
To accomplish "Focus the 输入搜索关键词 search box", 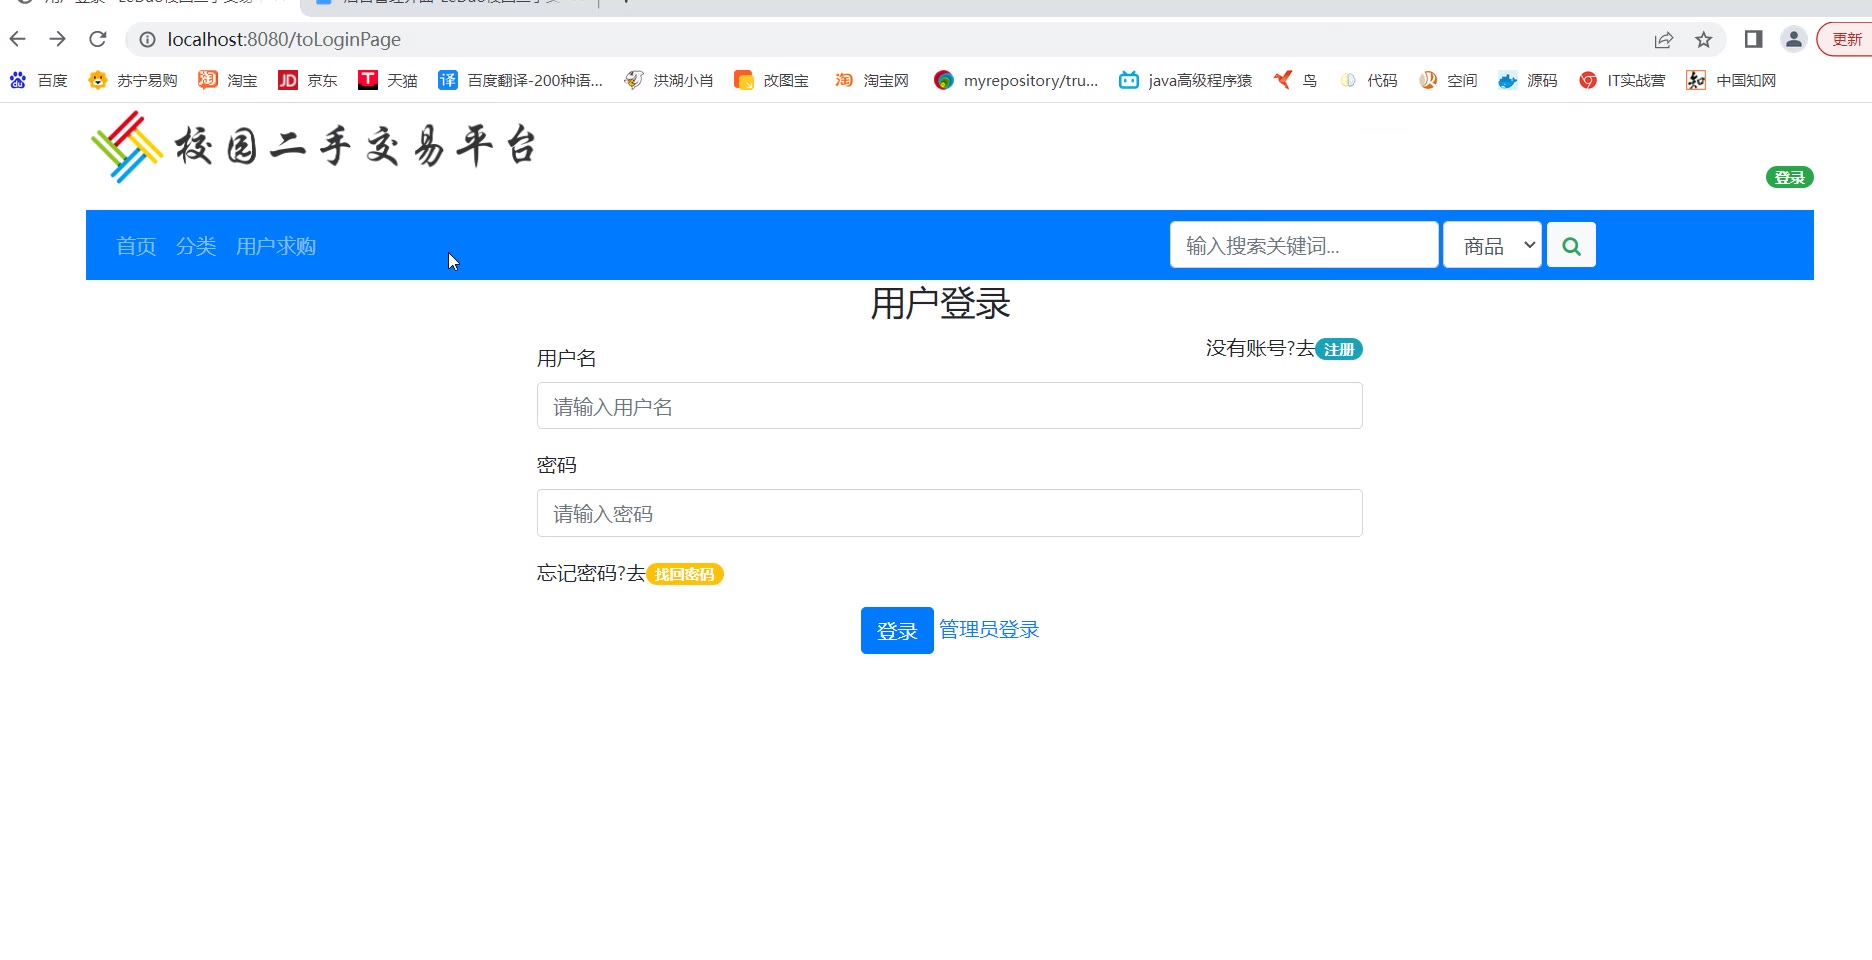I will [1304, 245].
